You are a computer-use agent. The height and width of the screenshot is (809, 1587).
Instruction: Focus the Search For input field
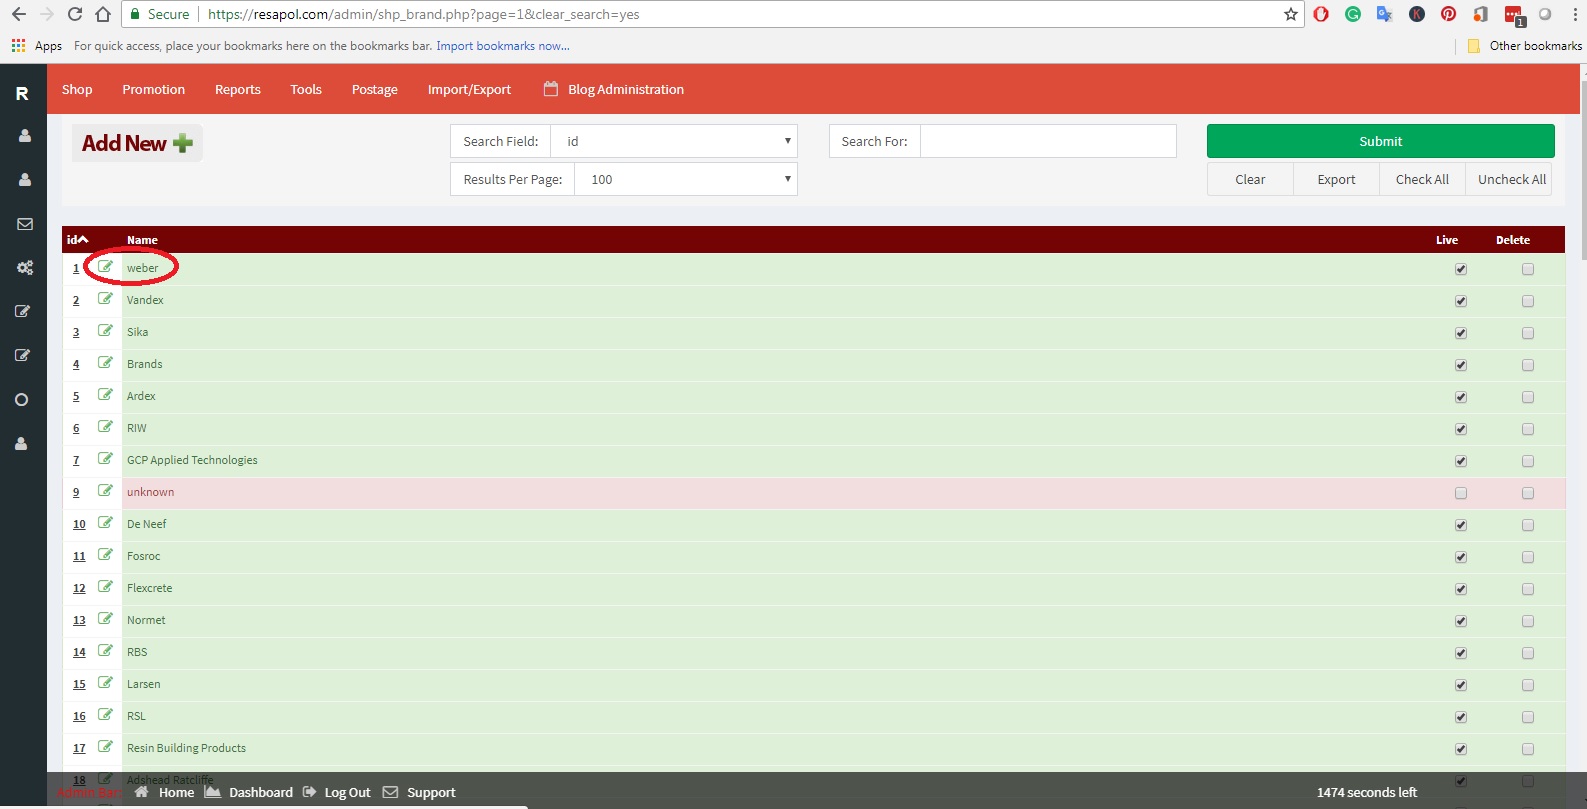coord(1048,141)
